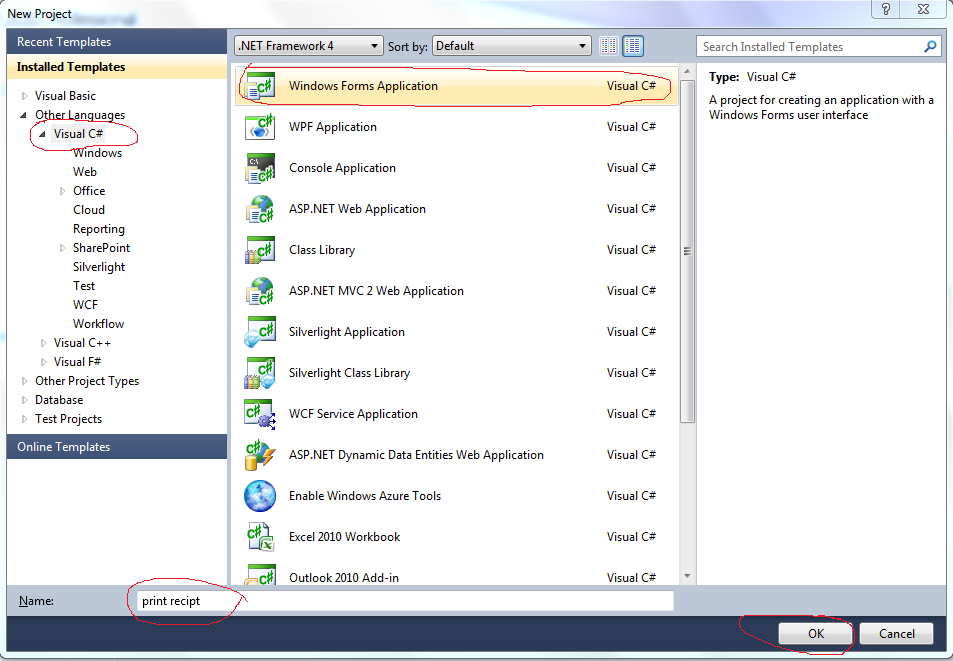Image resolution: width=953 pixels, height=661 pixels.
Task: Switch to medium icons list view
Action: [x=633, y=46]
